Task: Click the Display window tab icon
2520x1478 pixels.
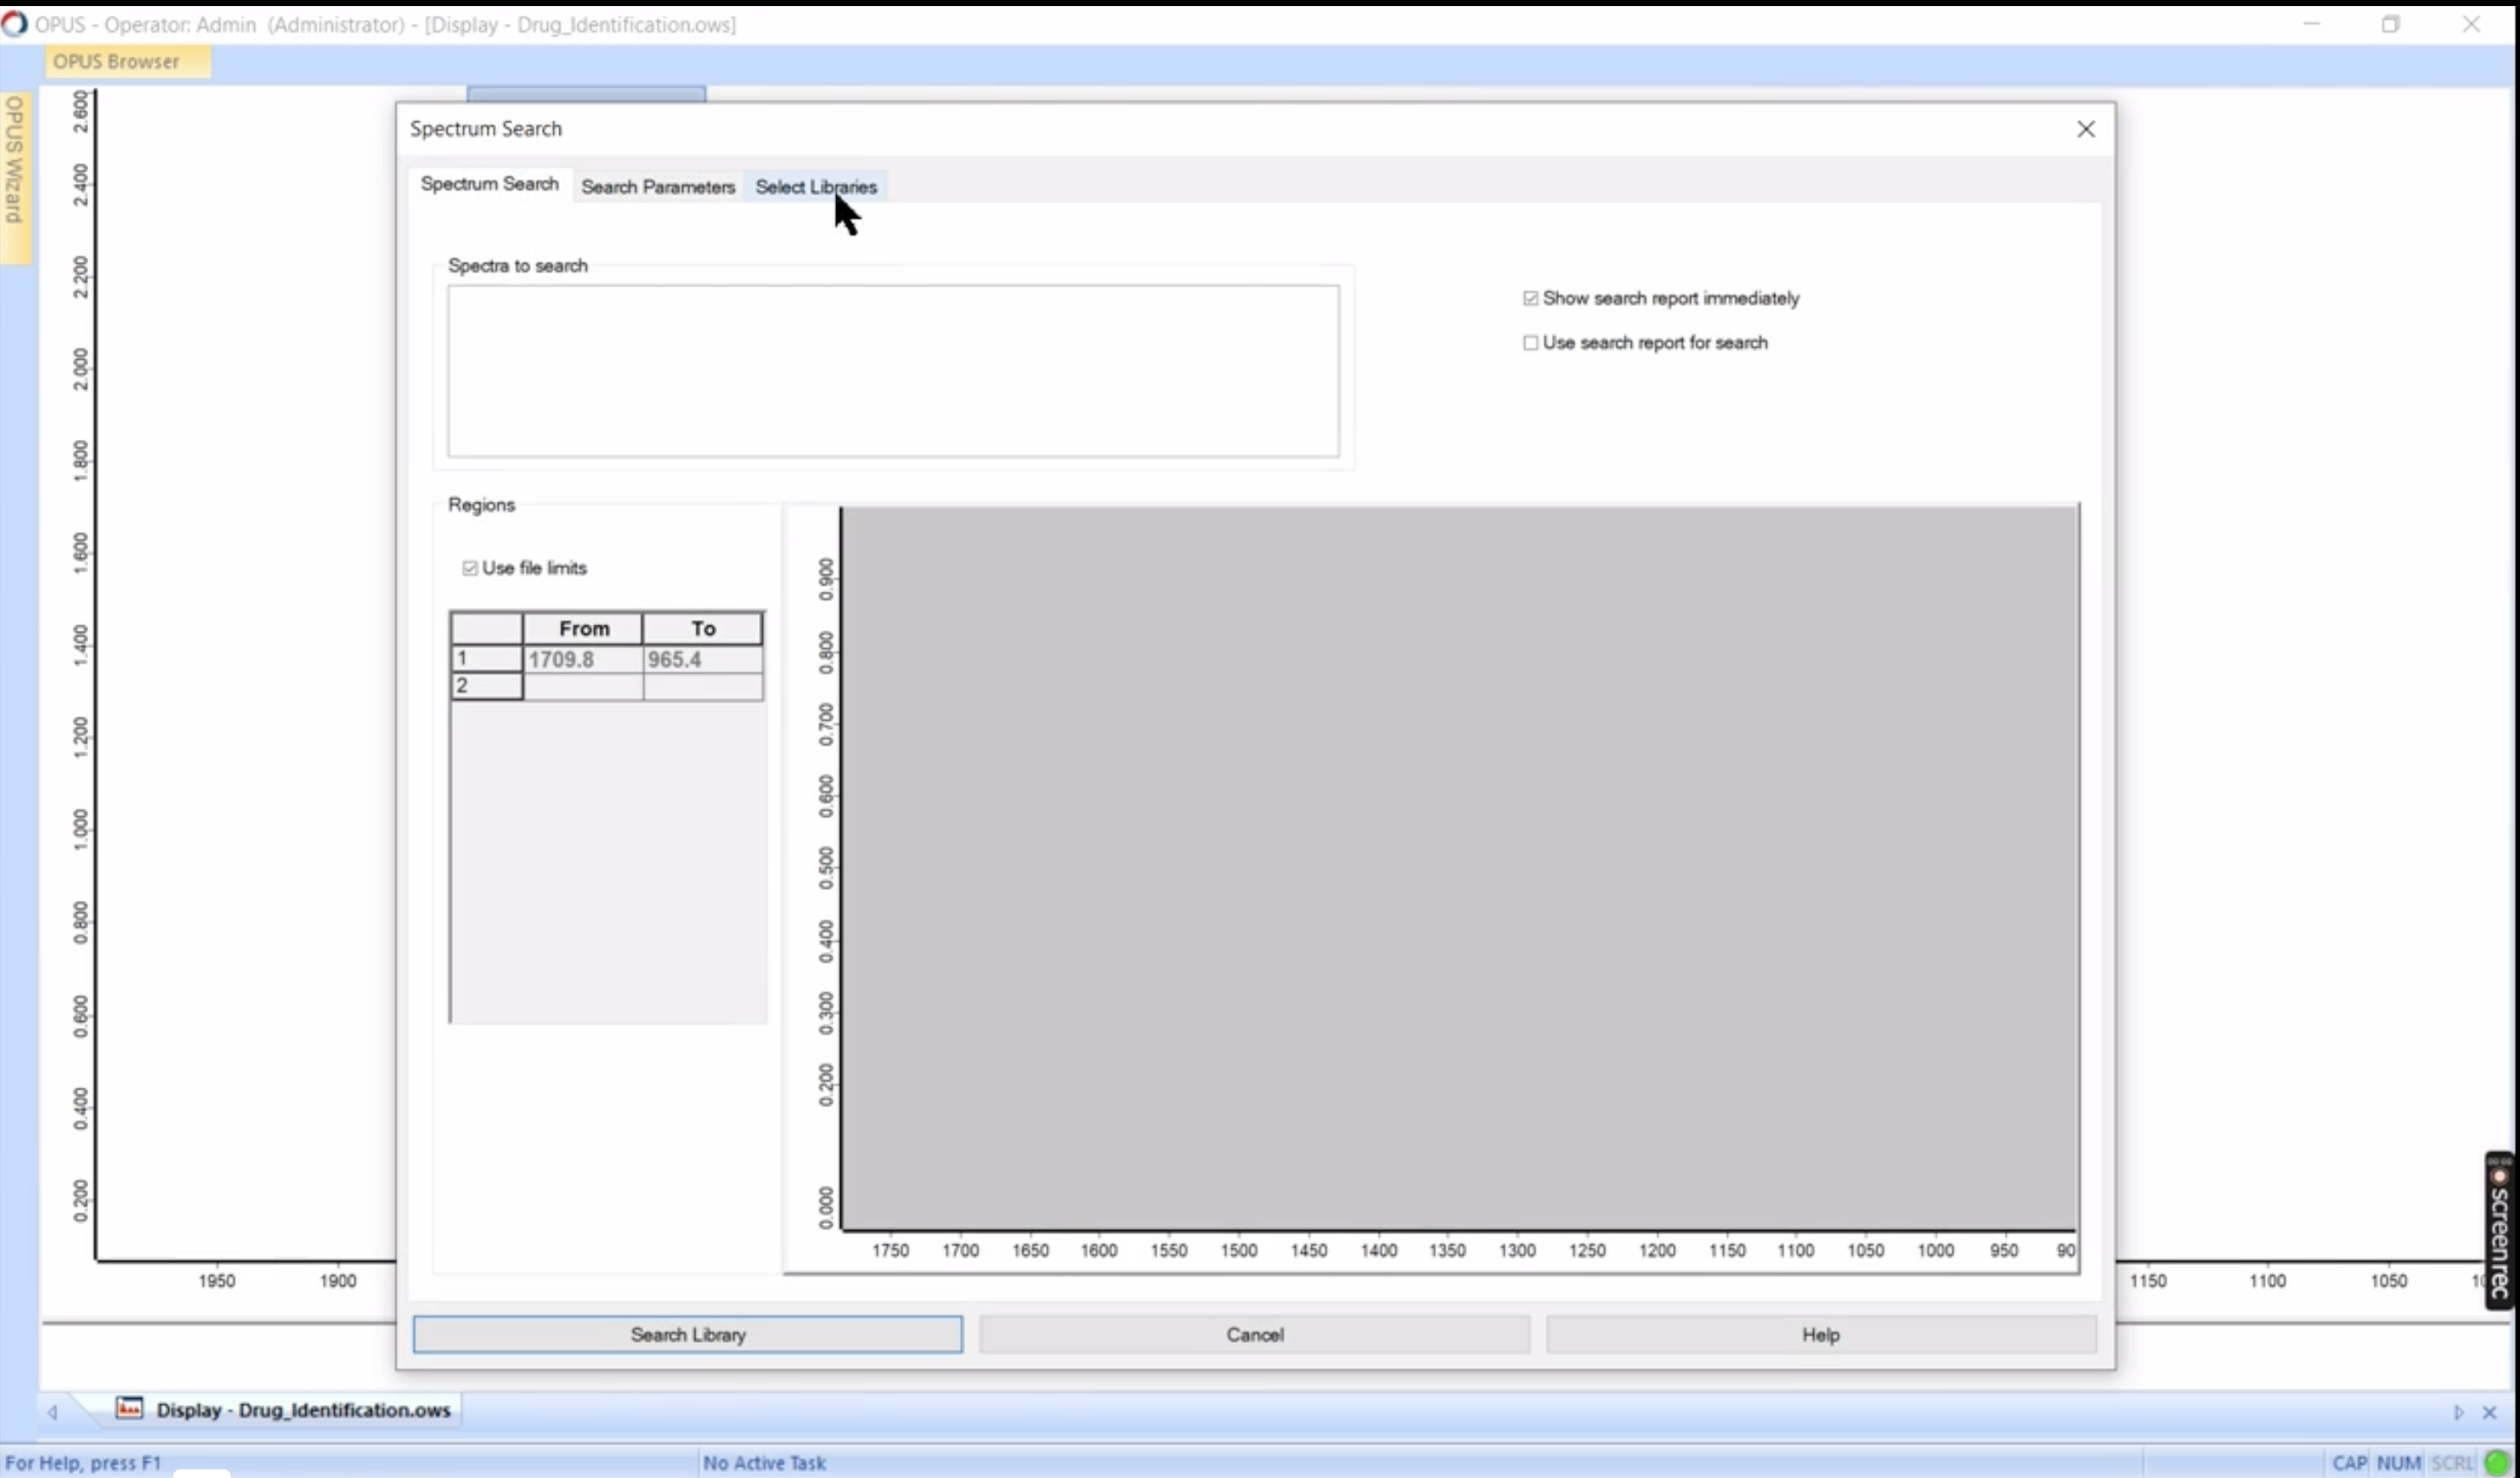Action: [x=129, y=1408]
